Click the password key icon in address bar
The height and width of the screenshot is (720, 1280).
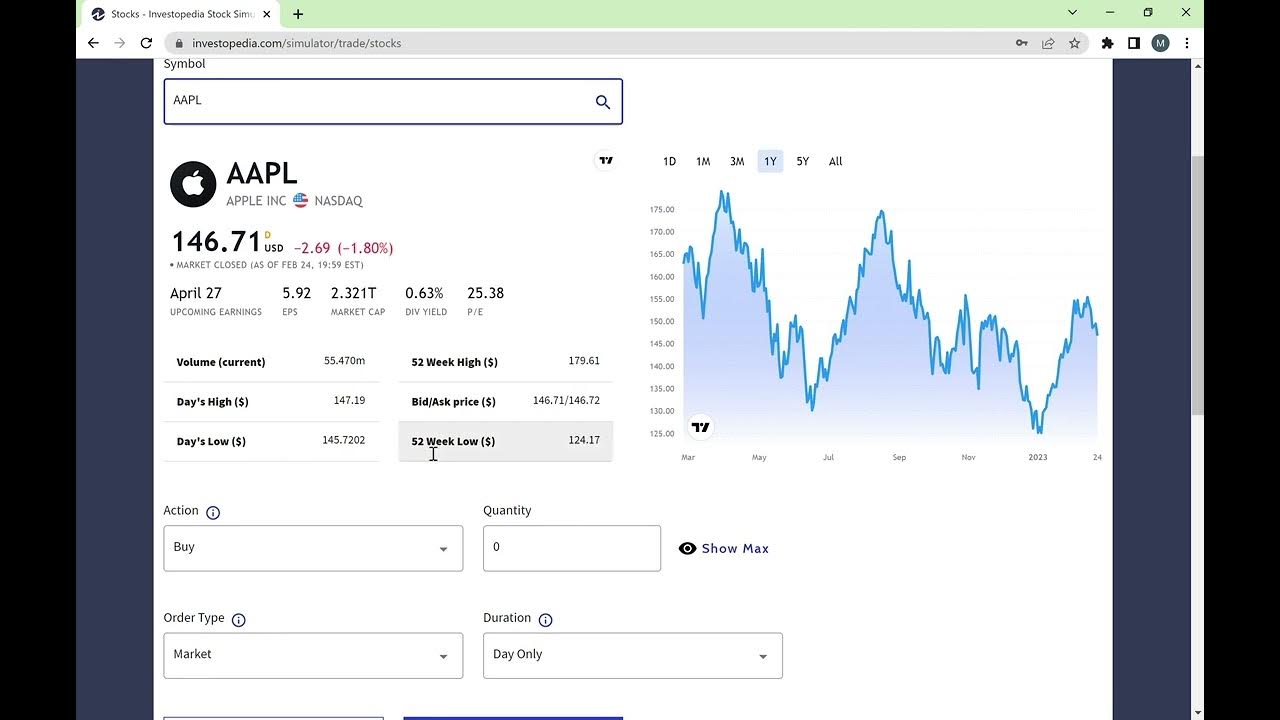[x=1021, y=43]
